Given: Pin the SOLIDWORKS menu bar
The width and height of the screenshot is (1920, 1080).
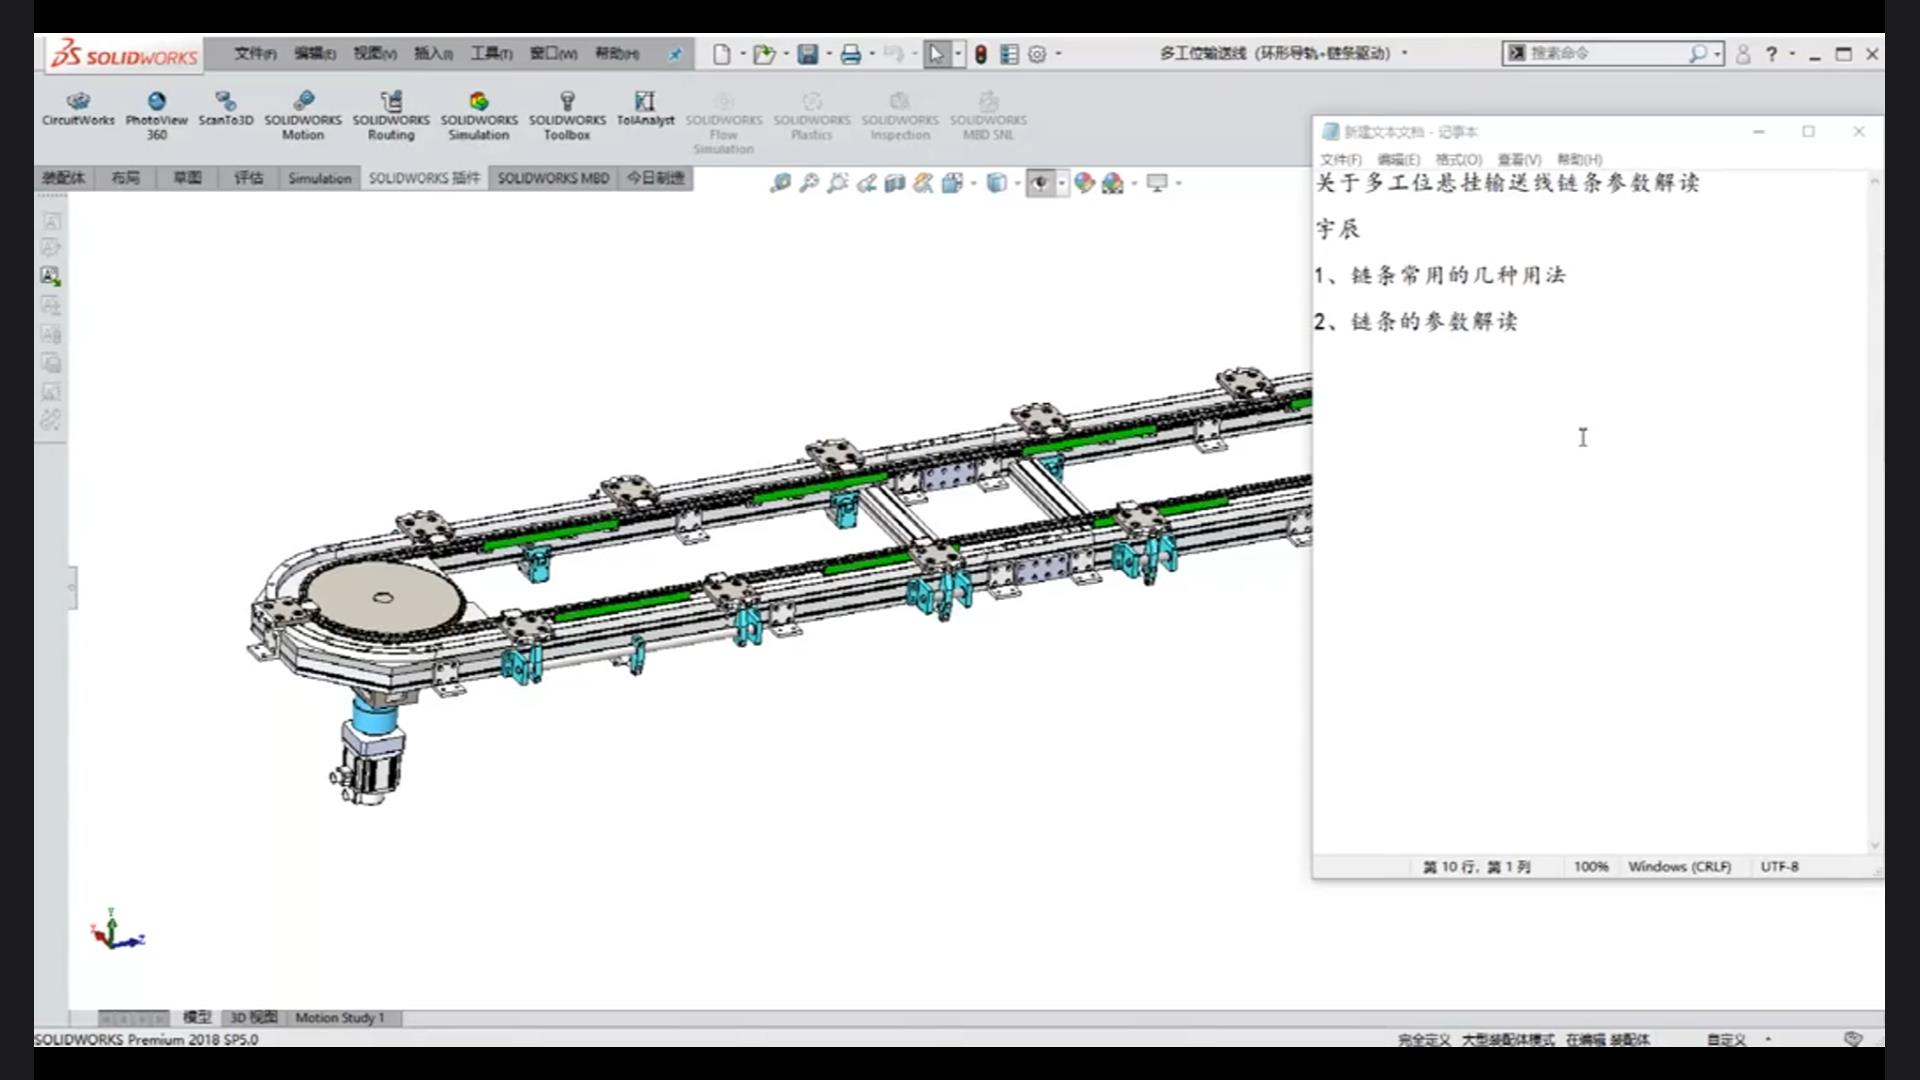Looking at the screenshot, I should (x=675, y=54).
